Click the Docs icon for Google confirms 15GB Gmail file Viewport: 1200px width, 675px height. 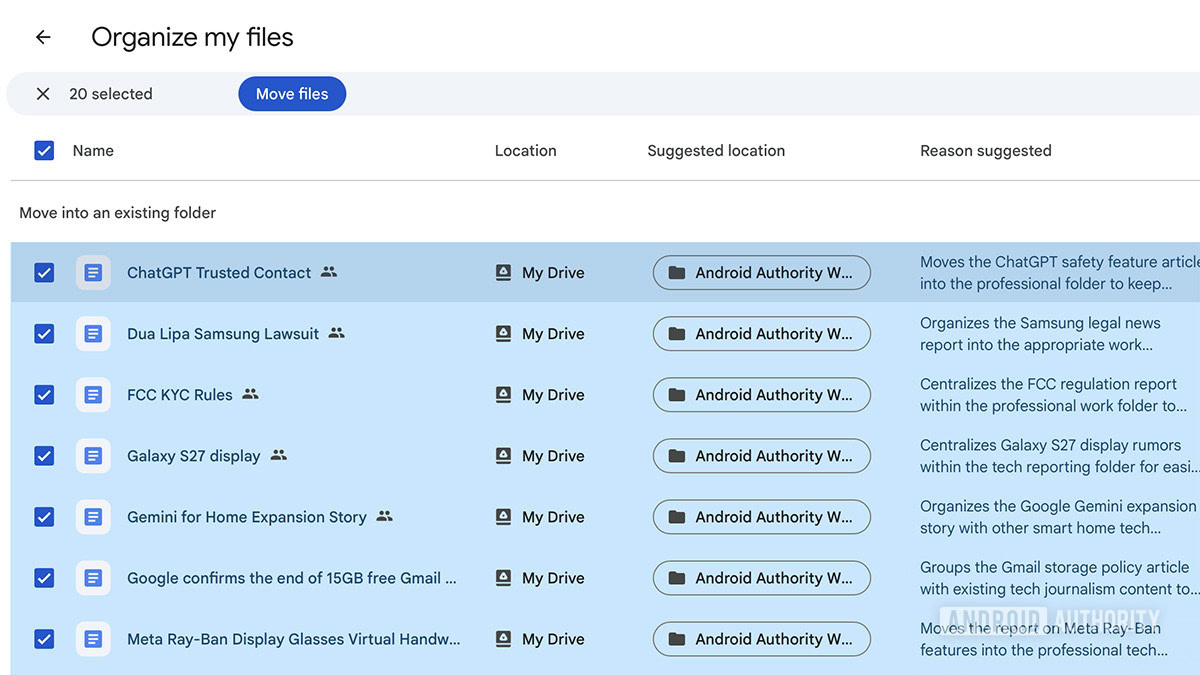tap(93, 578)
